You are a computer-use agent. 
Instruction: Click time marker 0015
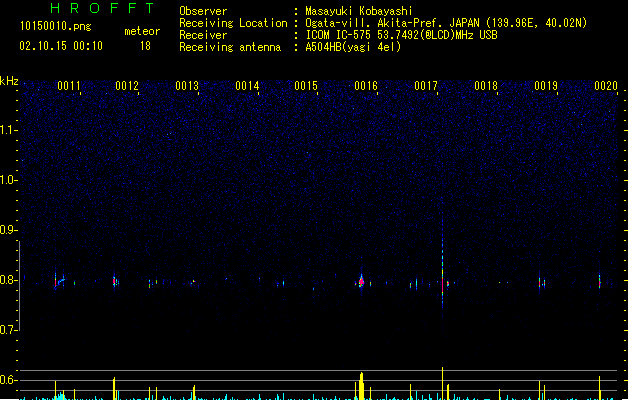306,86
